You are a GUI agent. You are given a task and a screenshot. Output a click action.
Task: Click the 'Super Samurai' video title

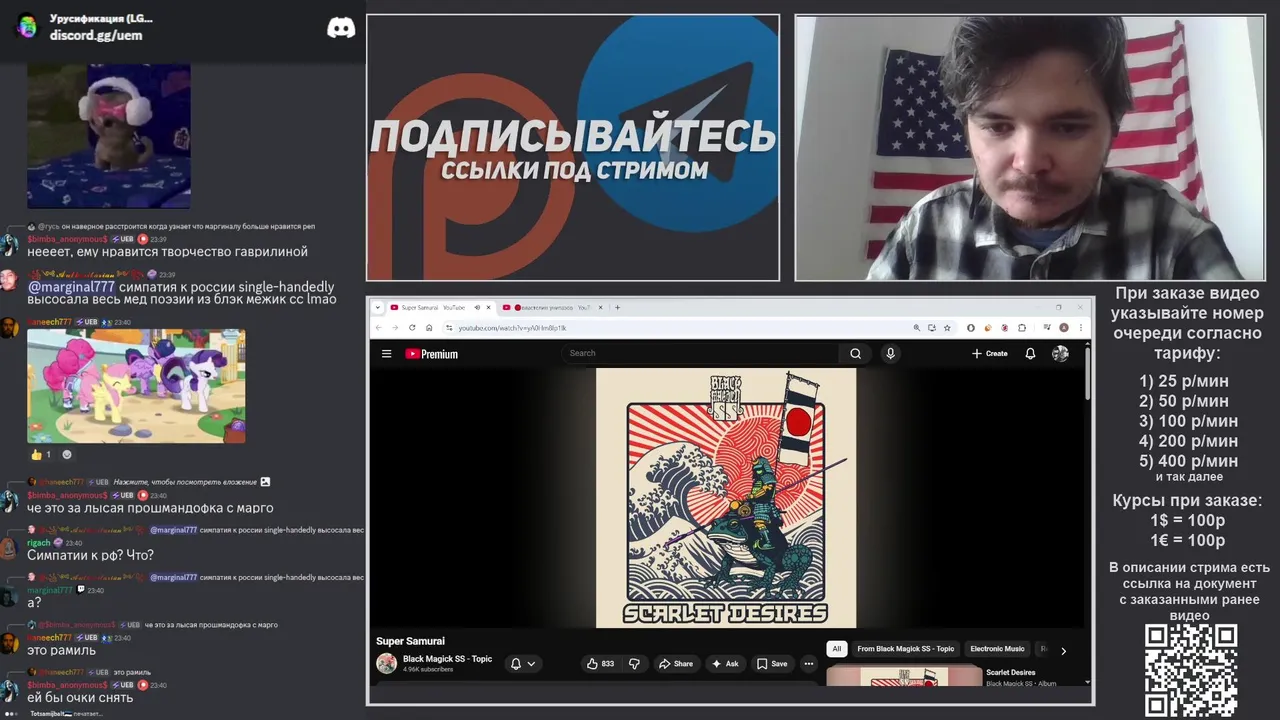pos(410,641)
